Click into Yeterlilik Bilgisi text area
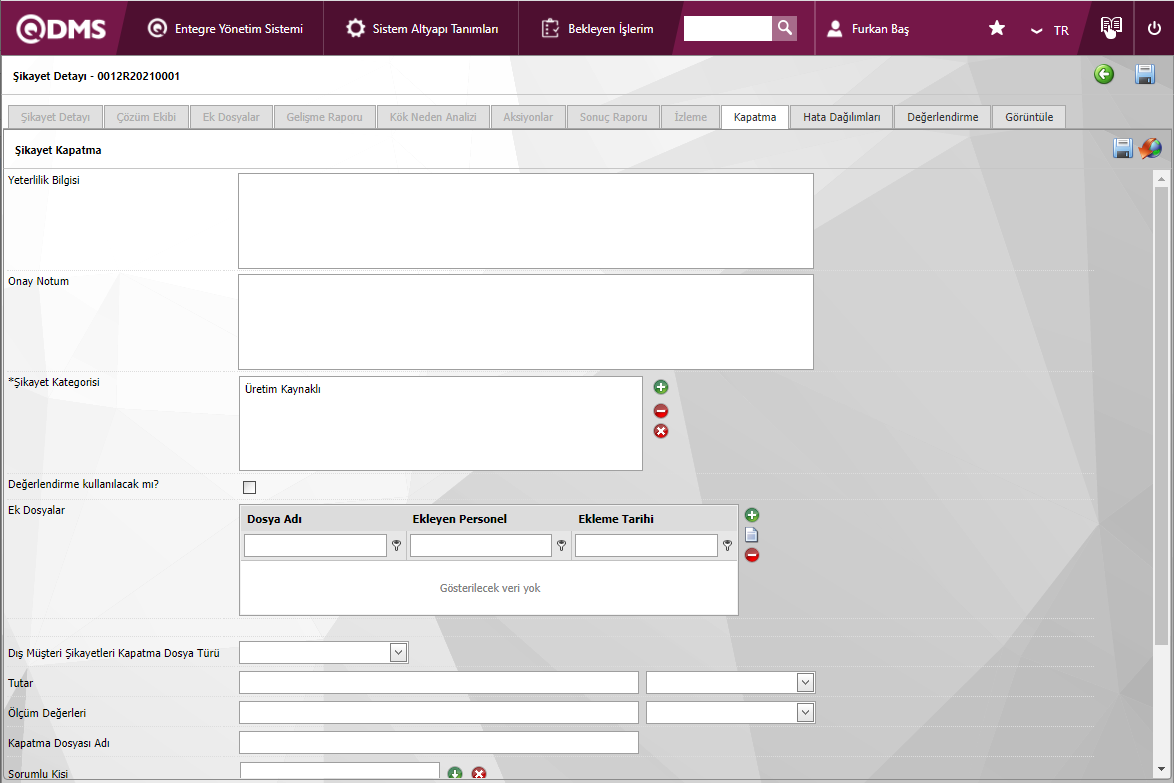This screenshot has height=783, width=1174. [x=526, y=221]
